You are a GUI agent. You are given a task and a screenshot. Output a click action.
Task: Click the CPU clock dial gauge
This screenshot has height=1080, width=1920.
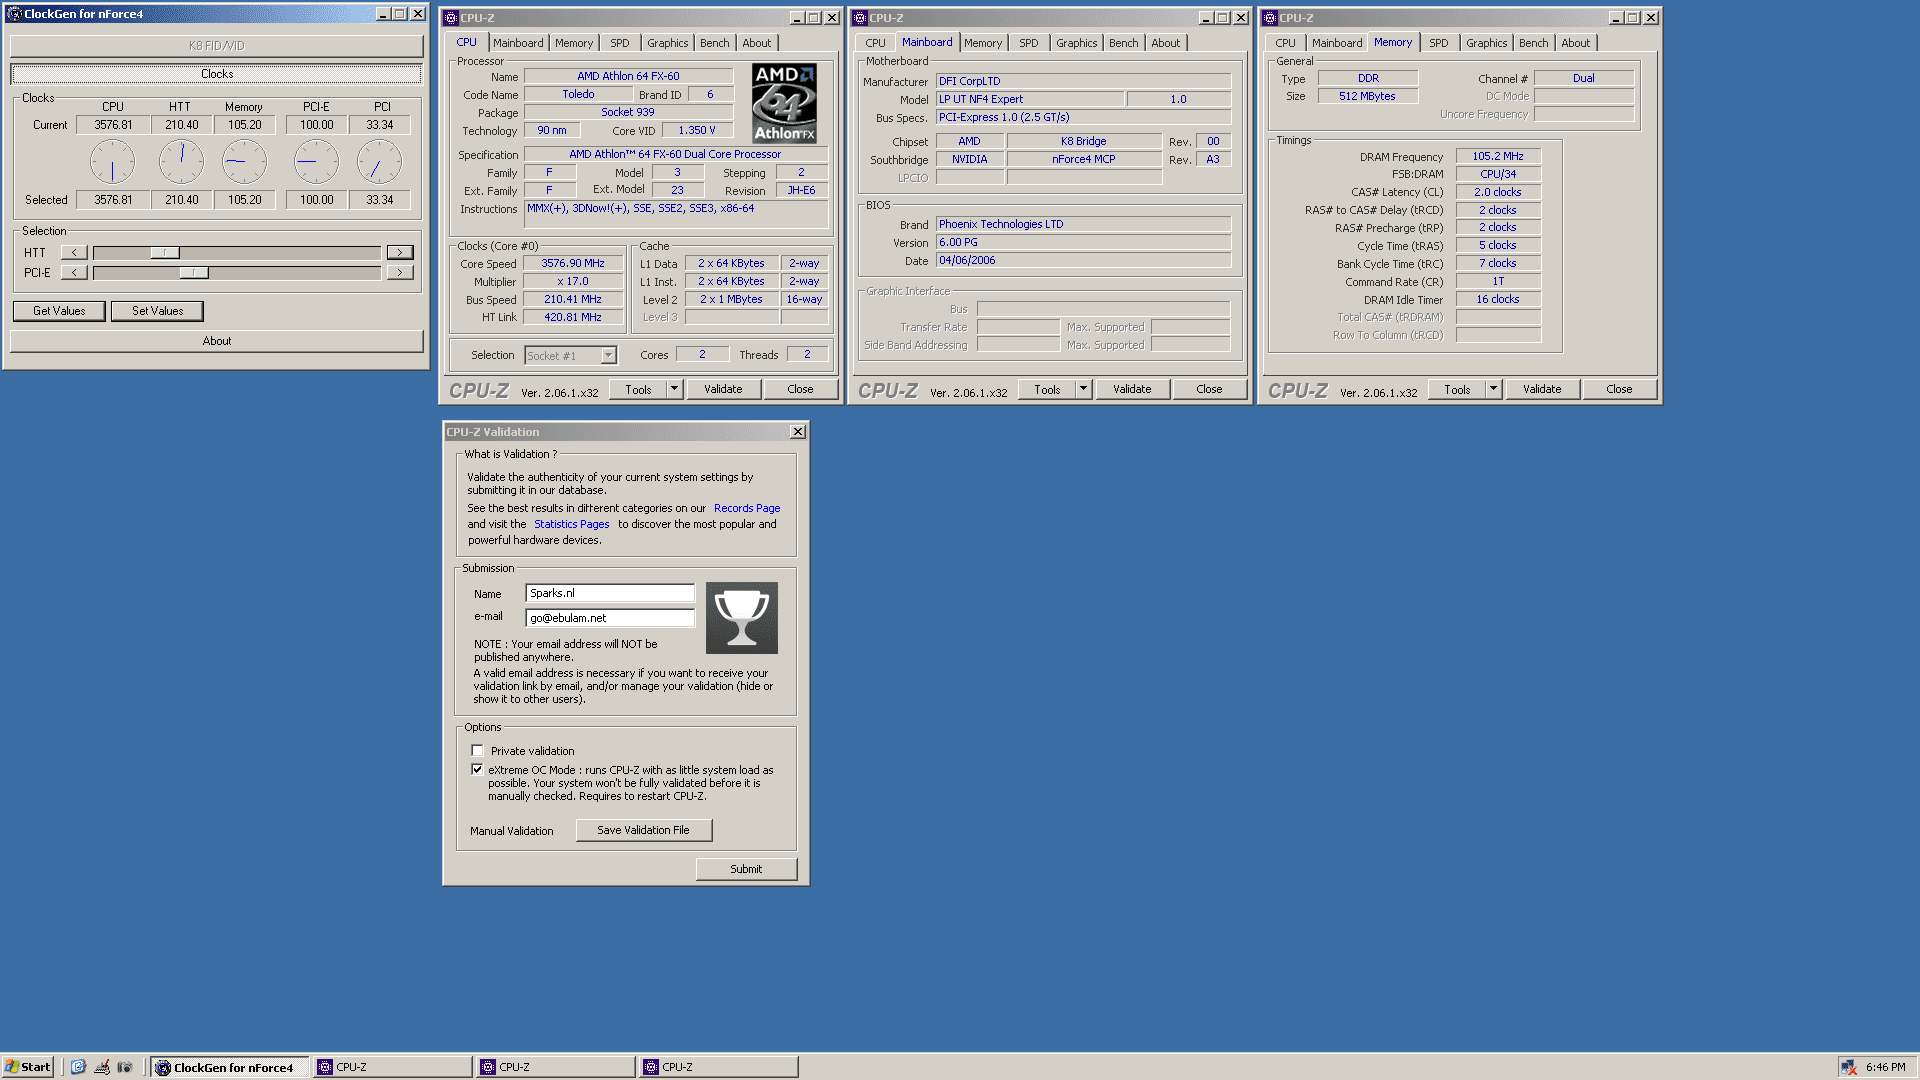coord(112,162)
